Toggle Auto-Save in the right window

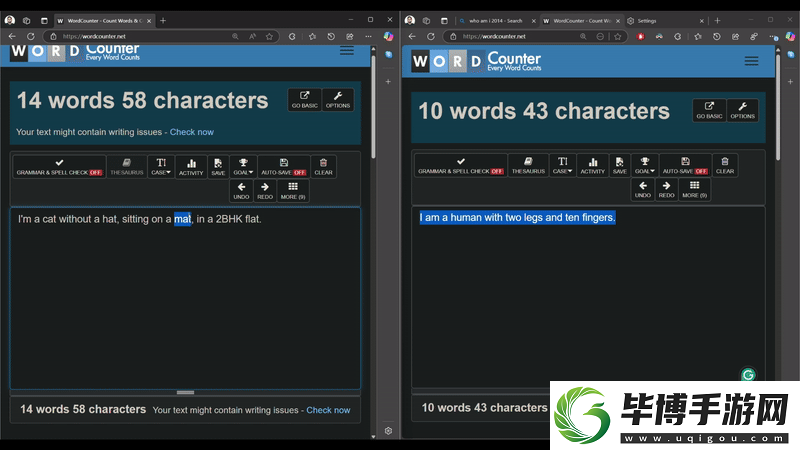685,166
